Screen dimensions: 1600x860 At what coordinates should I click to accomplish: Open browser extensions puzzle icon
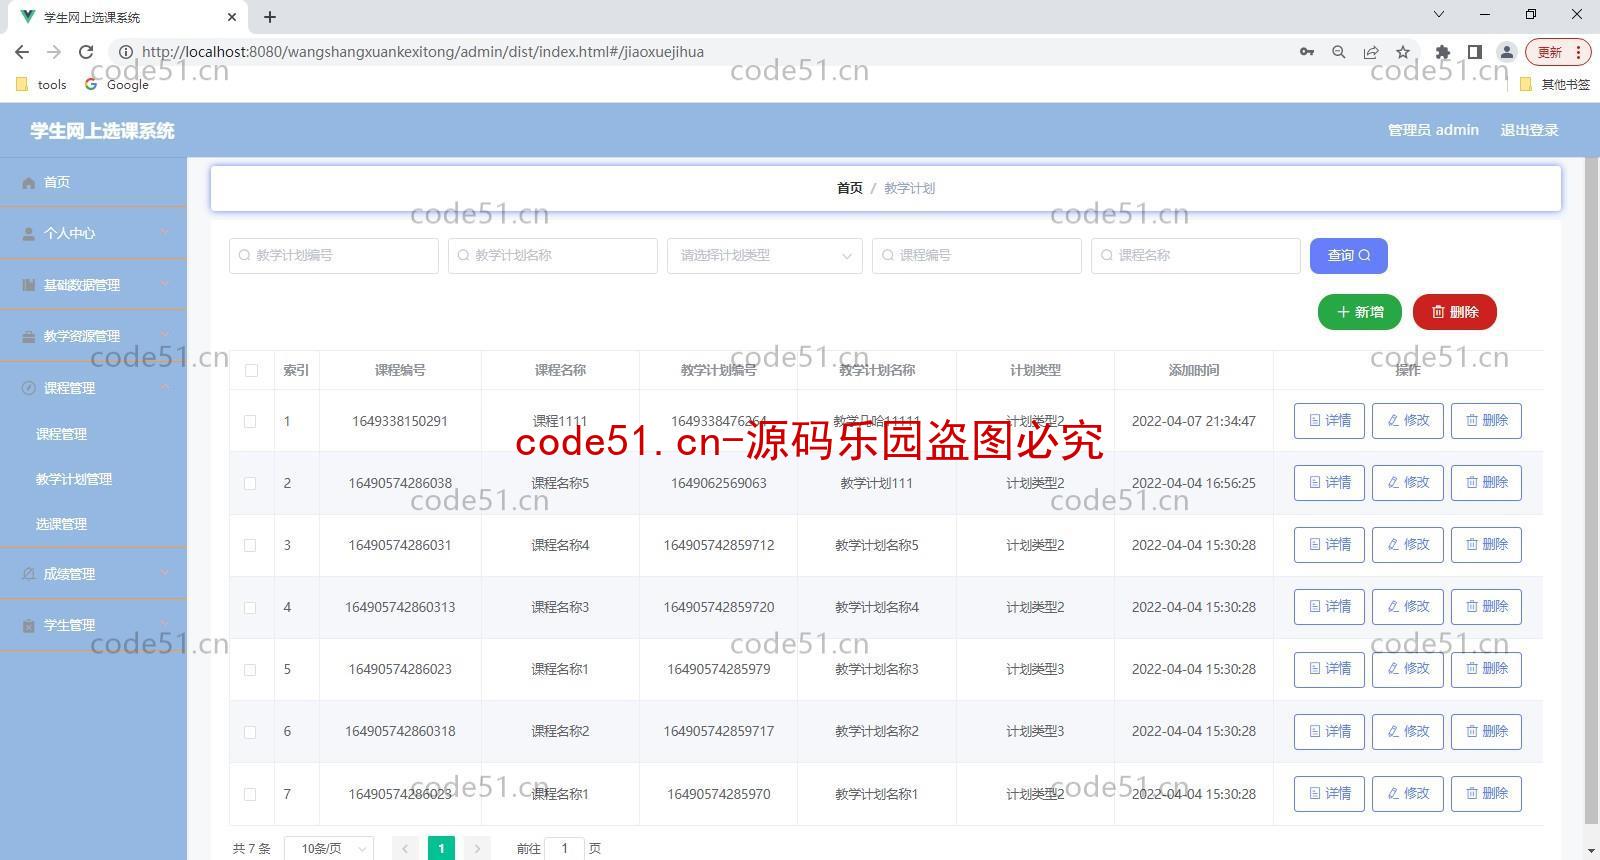1442,52
